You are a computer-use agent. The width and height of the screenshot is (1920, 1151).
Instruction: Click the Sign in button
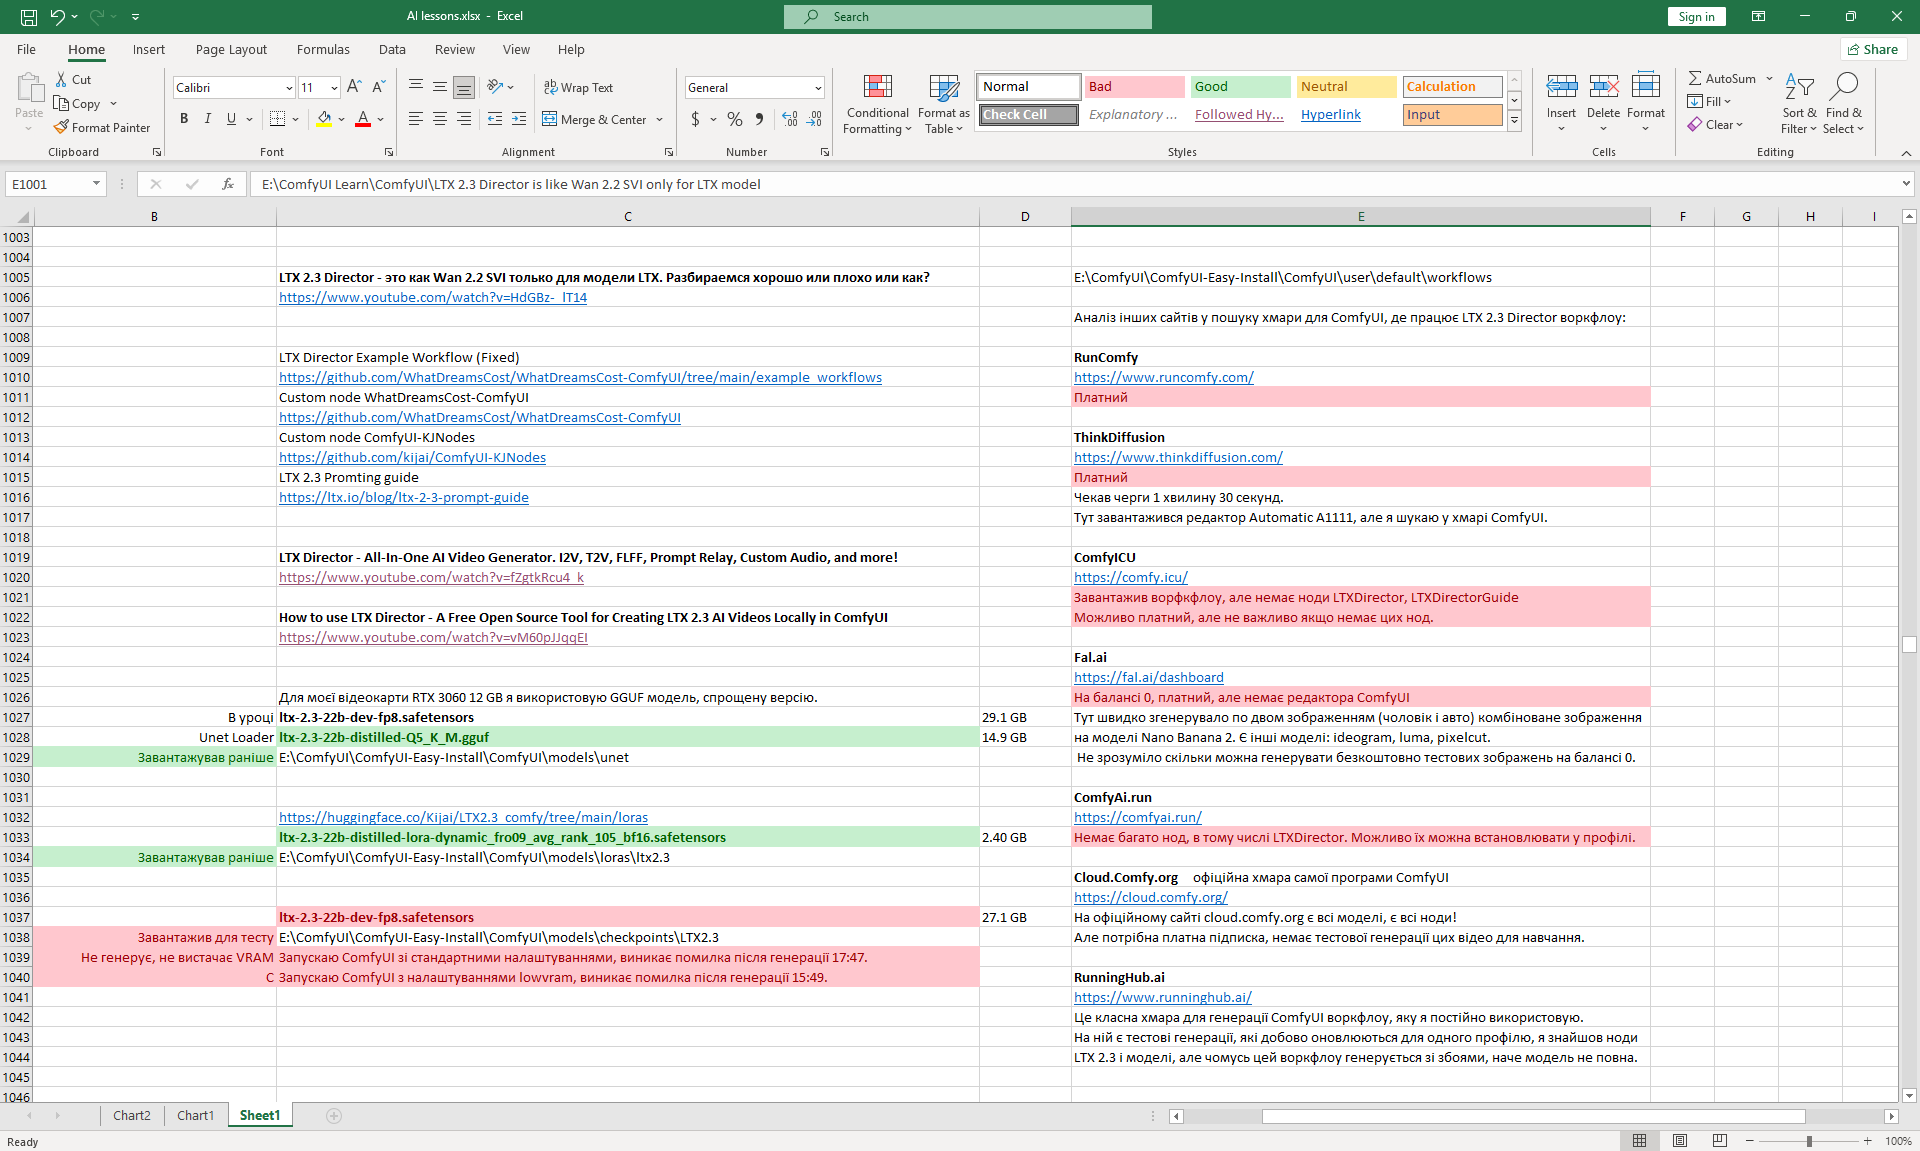1696,16
